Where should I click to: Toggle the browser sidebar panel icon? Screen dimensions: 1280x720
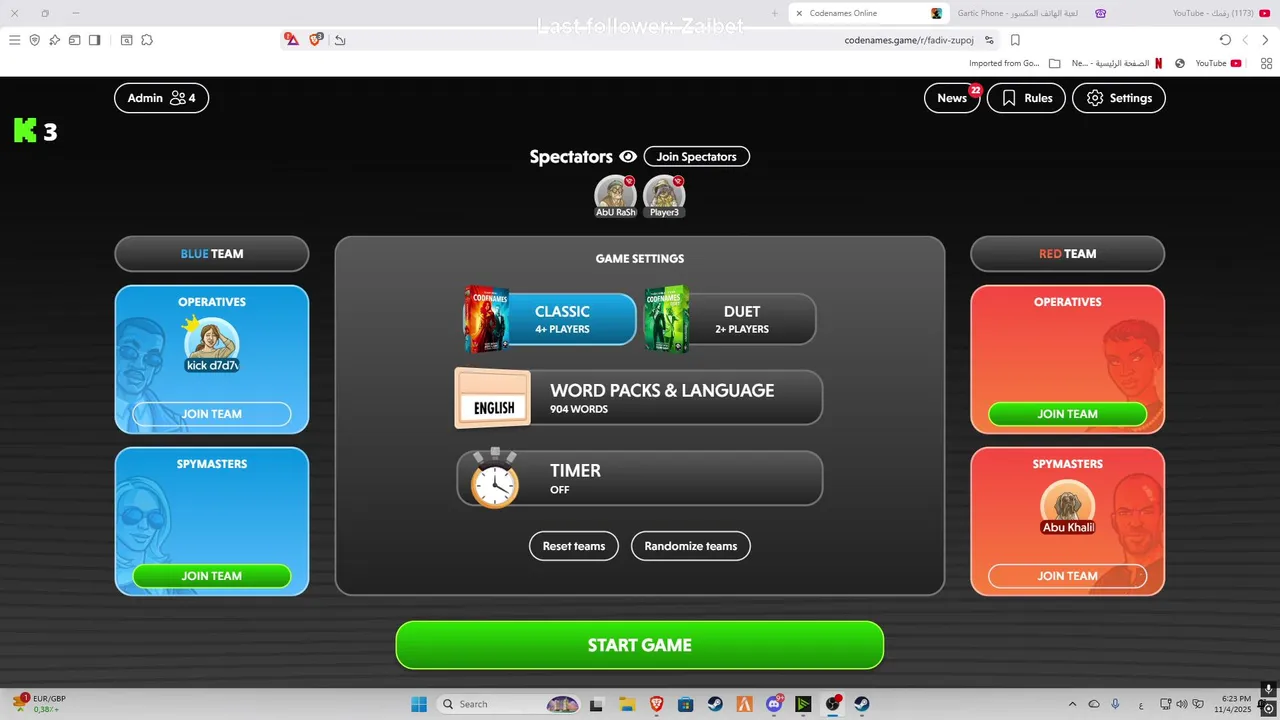point(94,40)
